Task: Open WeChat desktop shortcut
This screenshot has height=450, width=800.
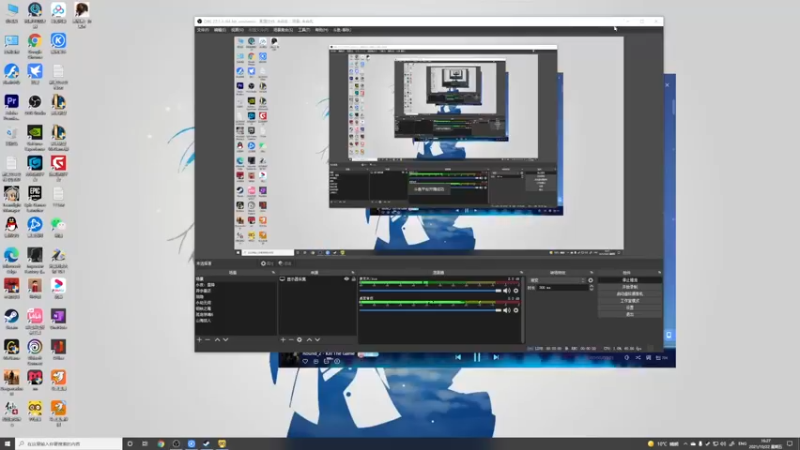Action: [58, 227]
